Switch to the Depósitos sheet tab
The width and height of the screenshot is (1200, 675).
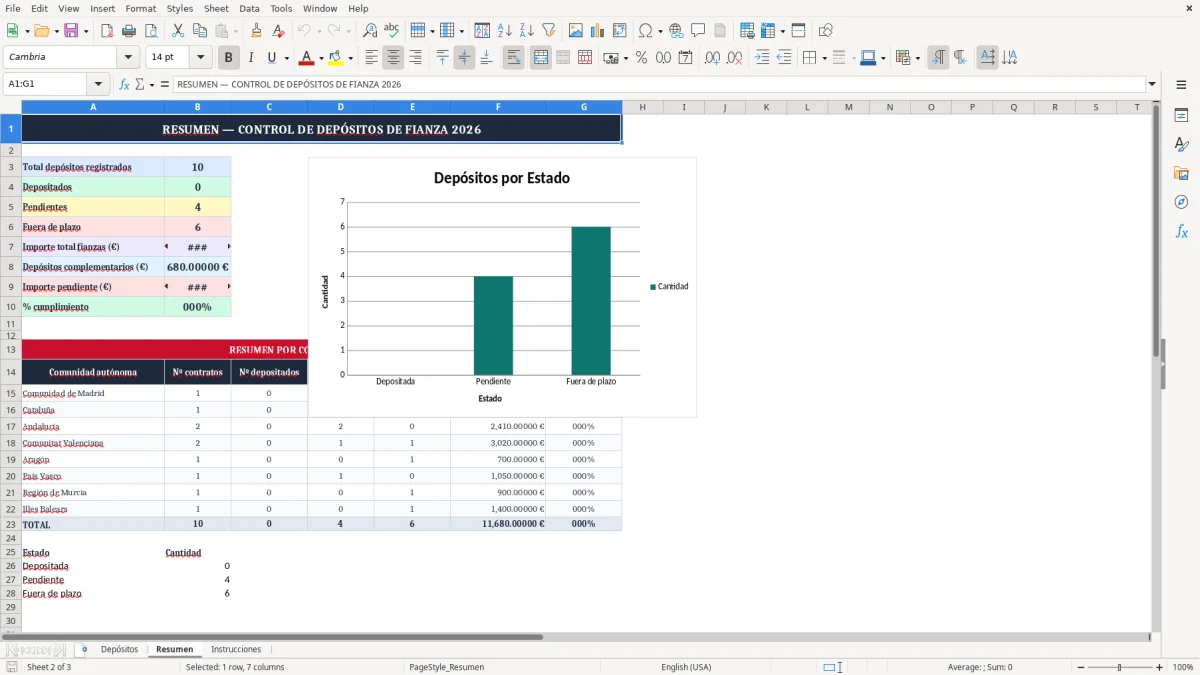119,649
